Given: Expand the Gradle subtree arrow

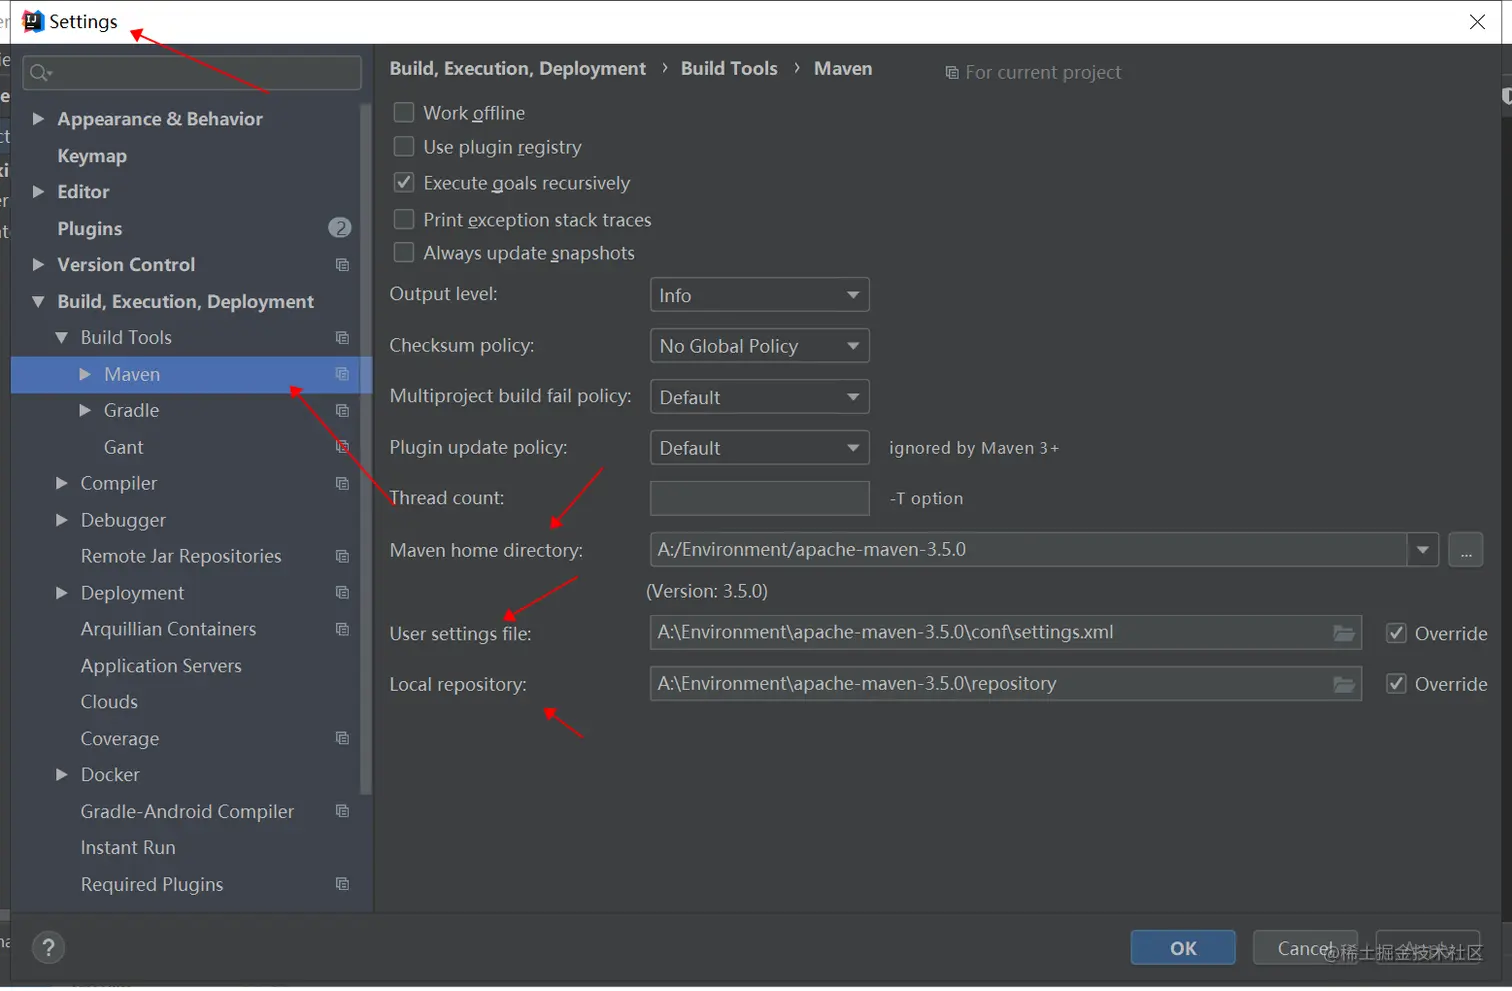Looking at the screenshot, I should click(x=85, y=411).
